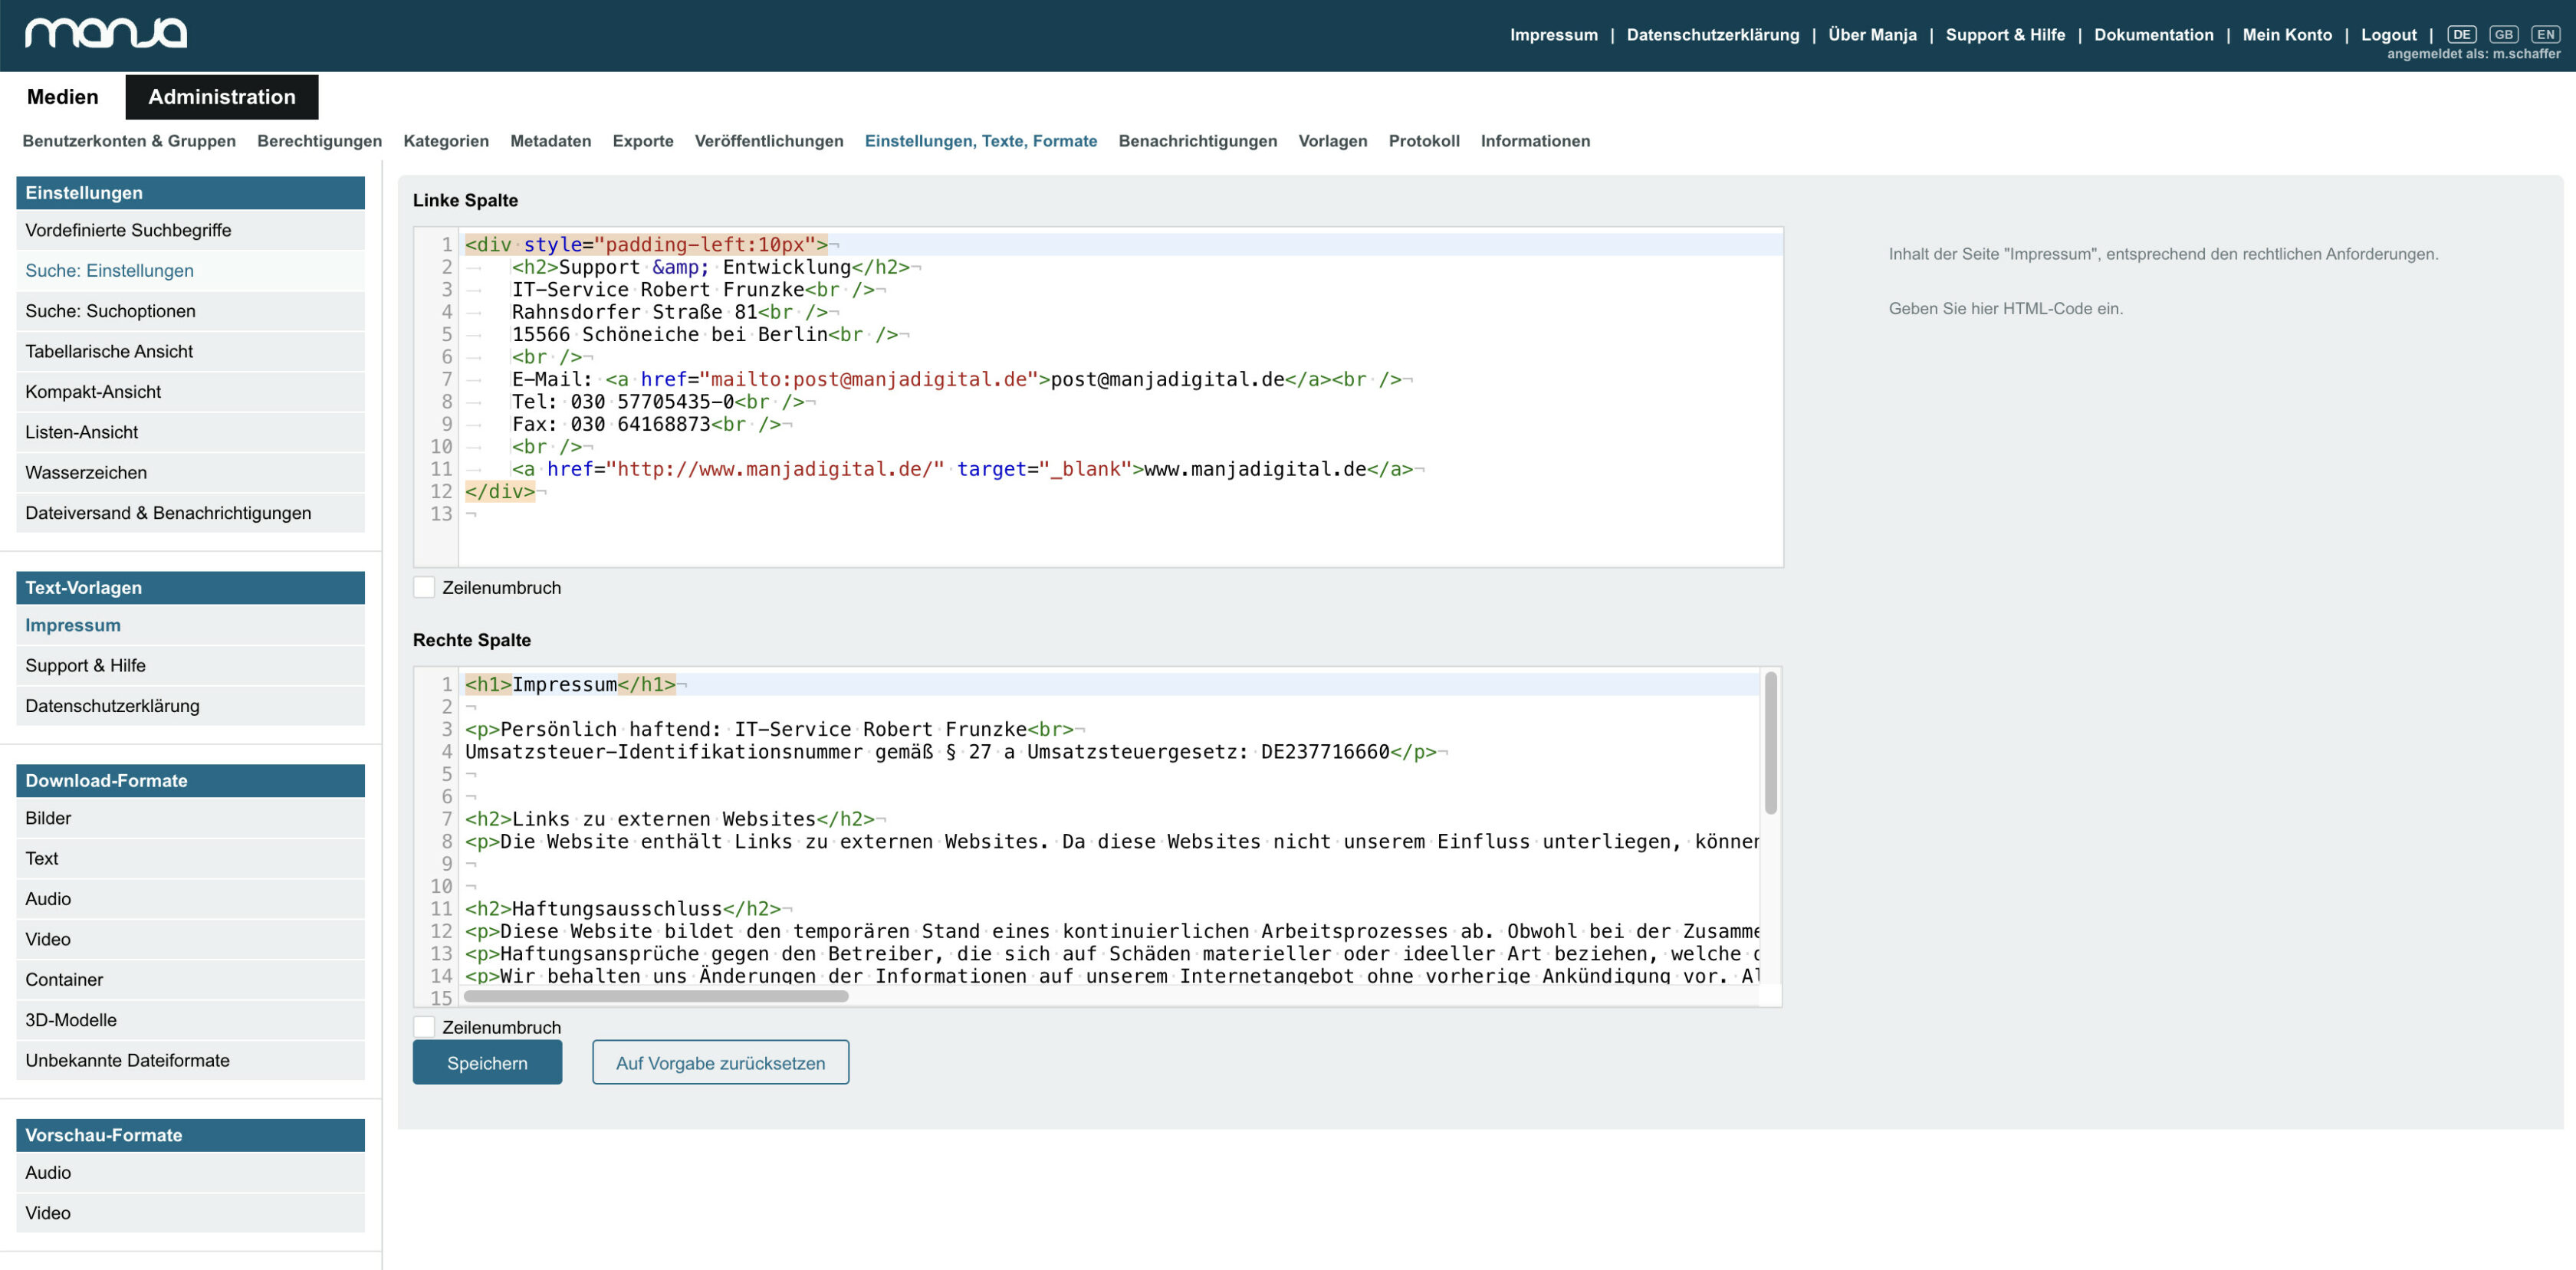Select Einstellungen, Texte, Formate menu
The image size is (2576, 1270).
click(x=981, y=141)
